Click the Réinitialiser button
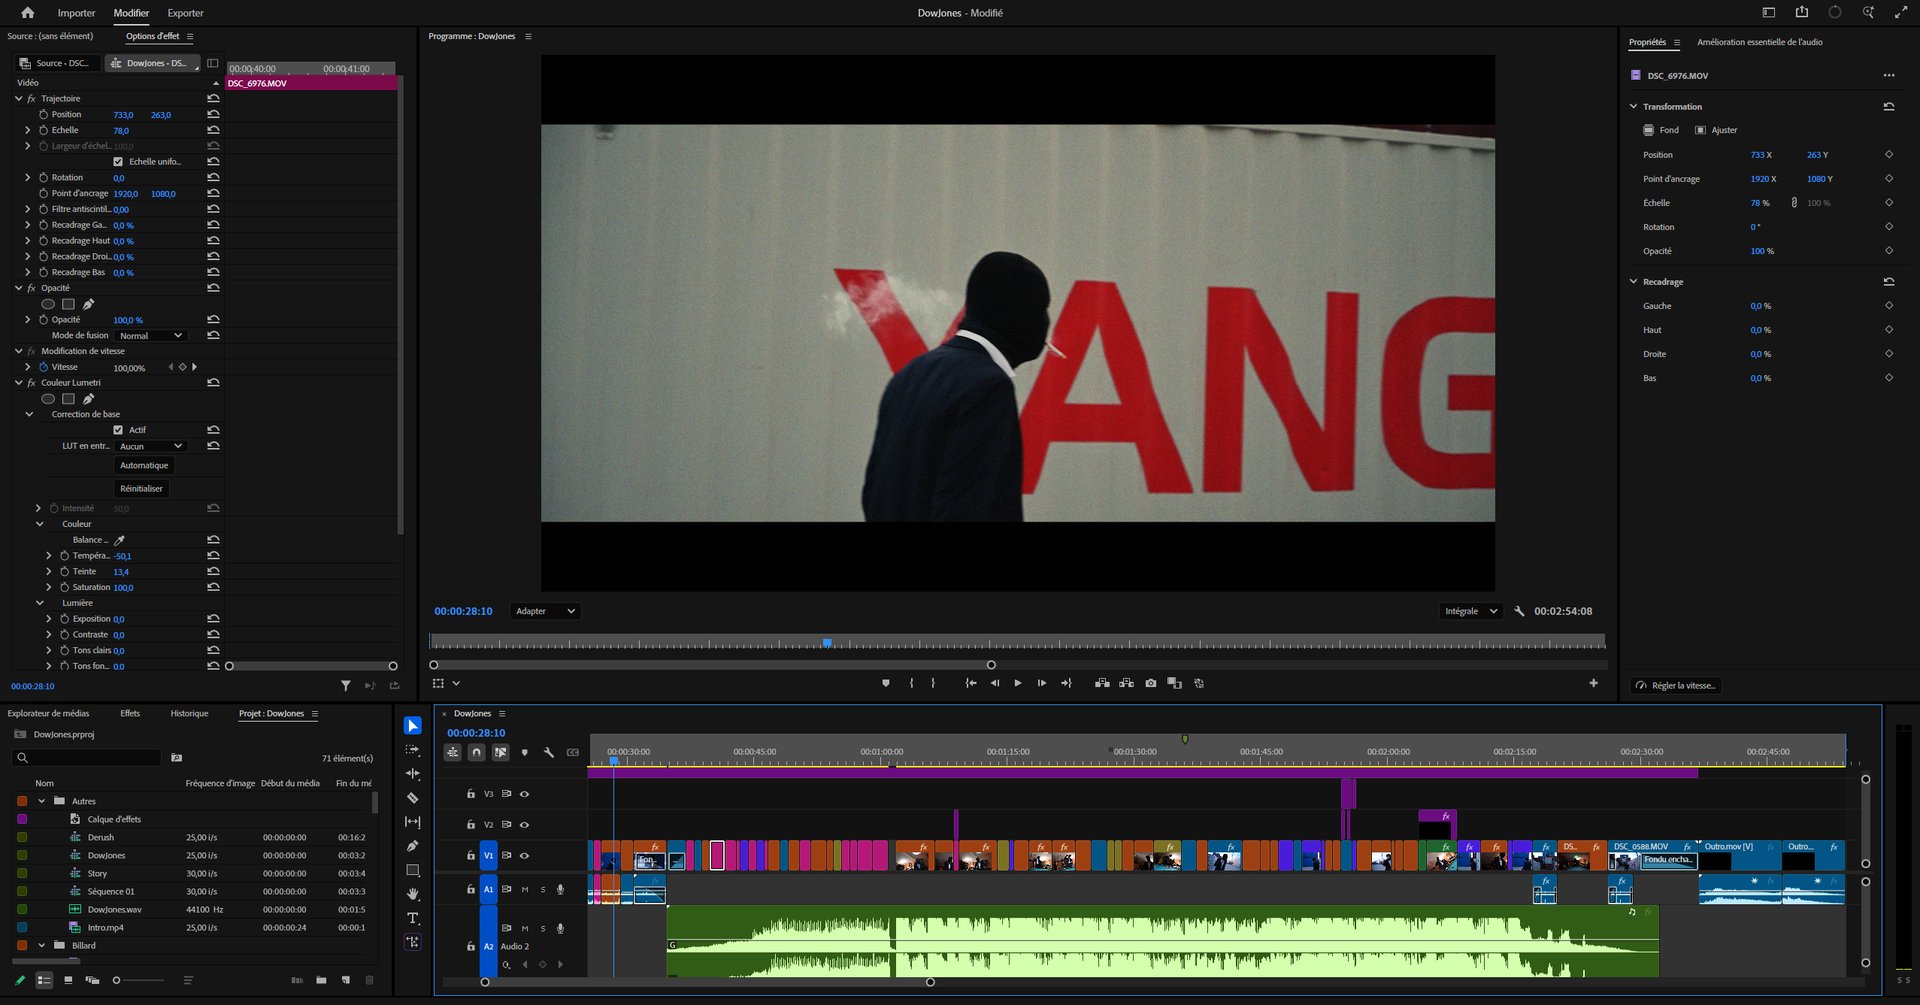 click(141, 489)
